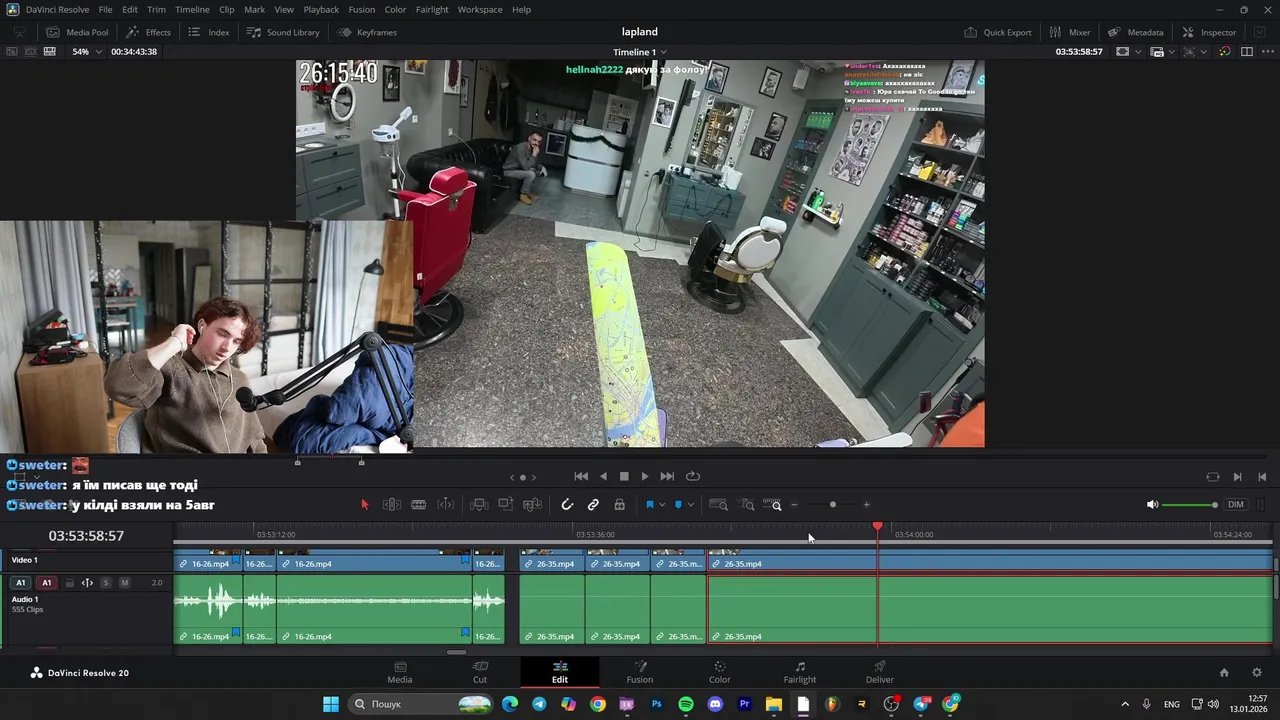Viewport: 1280px width, 720px height.
Task: Switch to the Media page
Action: click(x=400, y=672)
